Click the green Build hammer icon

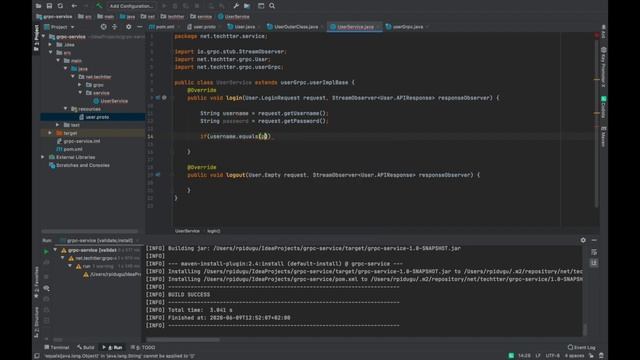click(99, 6)
